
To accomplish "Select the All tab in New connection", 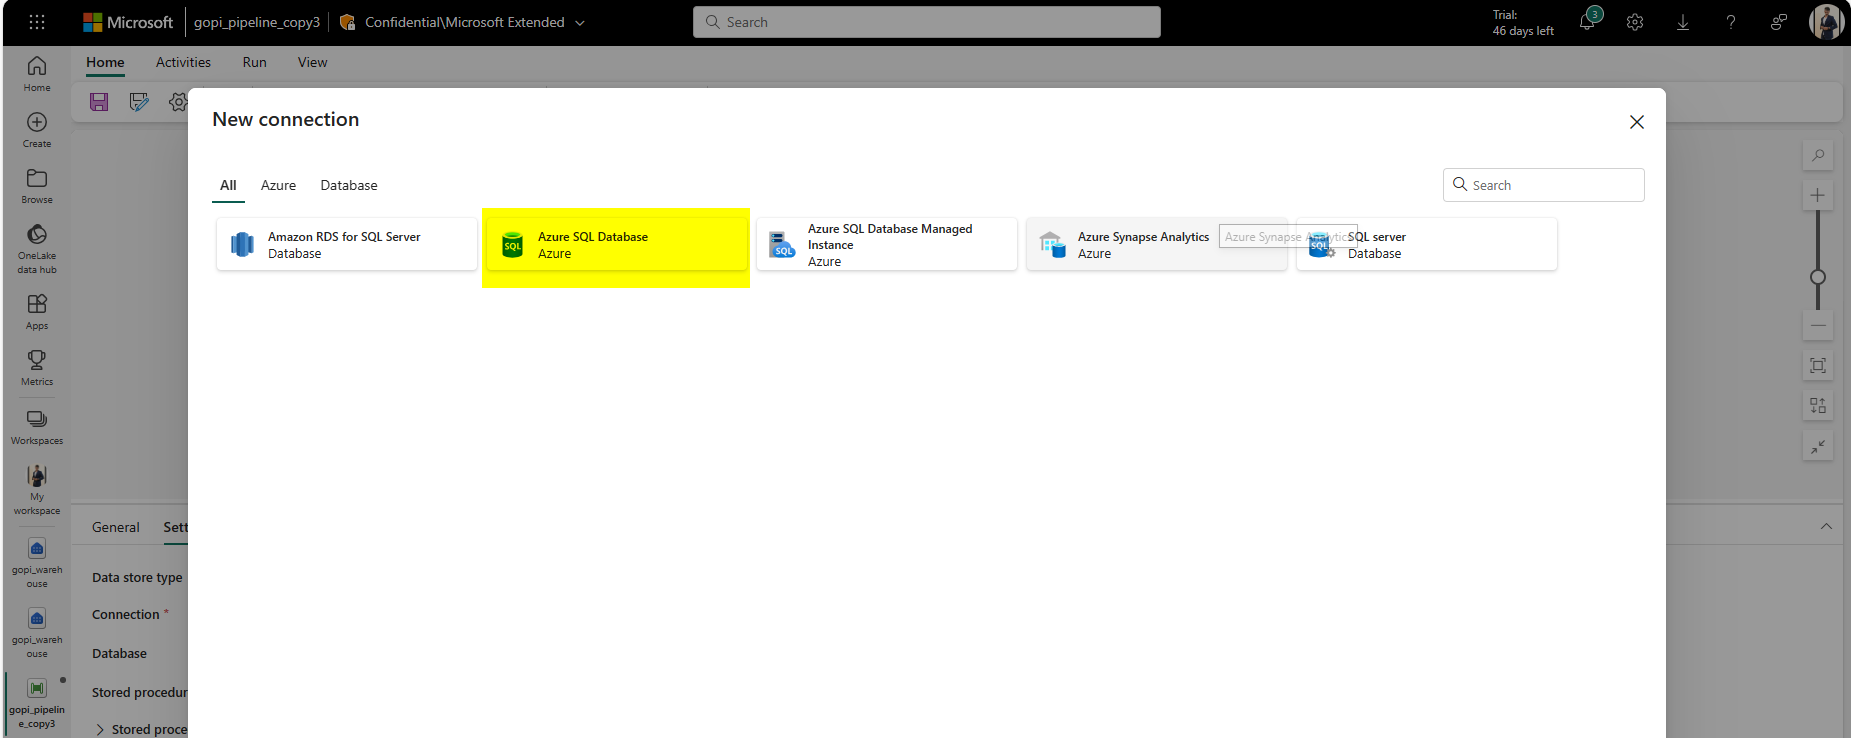I will point(228,185).
